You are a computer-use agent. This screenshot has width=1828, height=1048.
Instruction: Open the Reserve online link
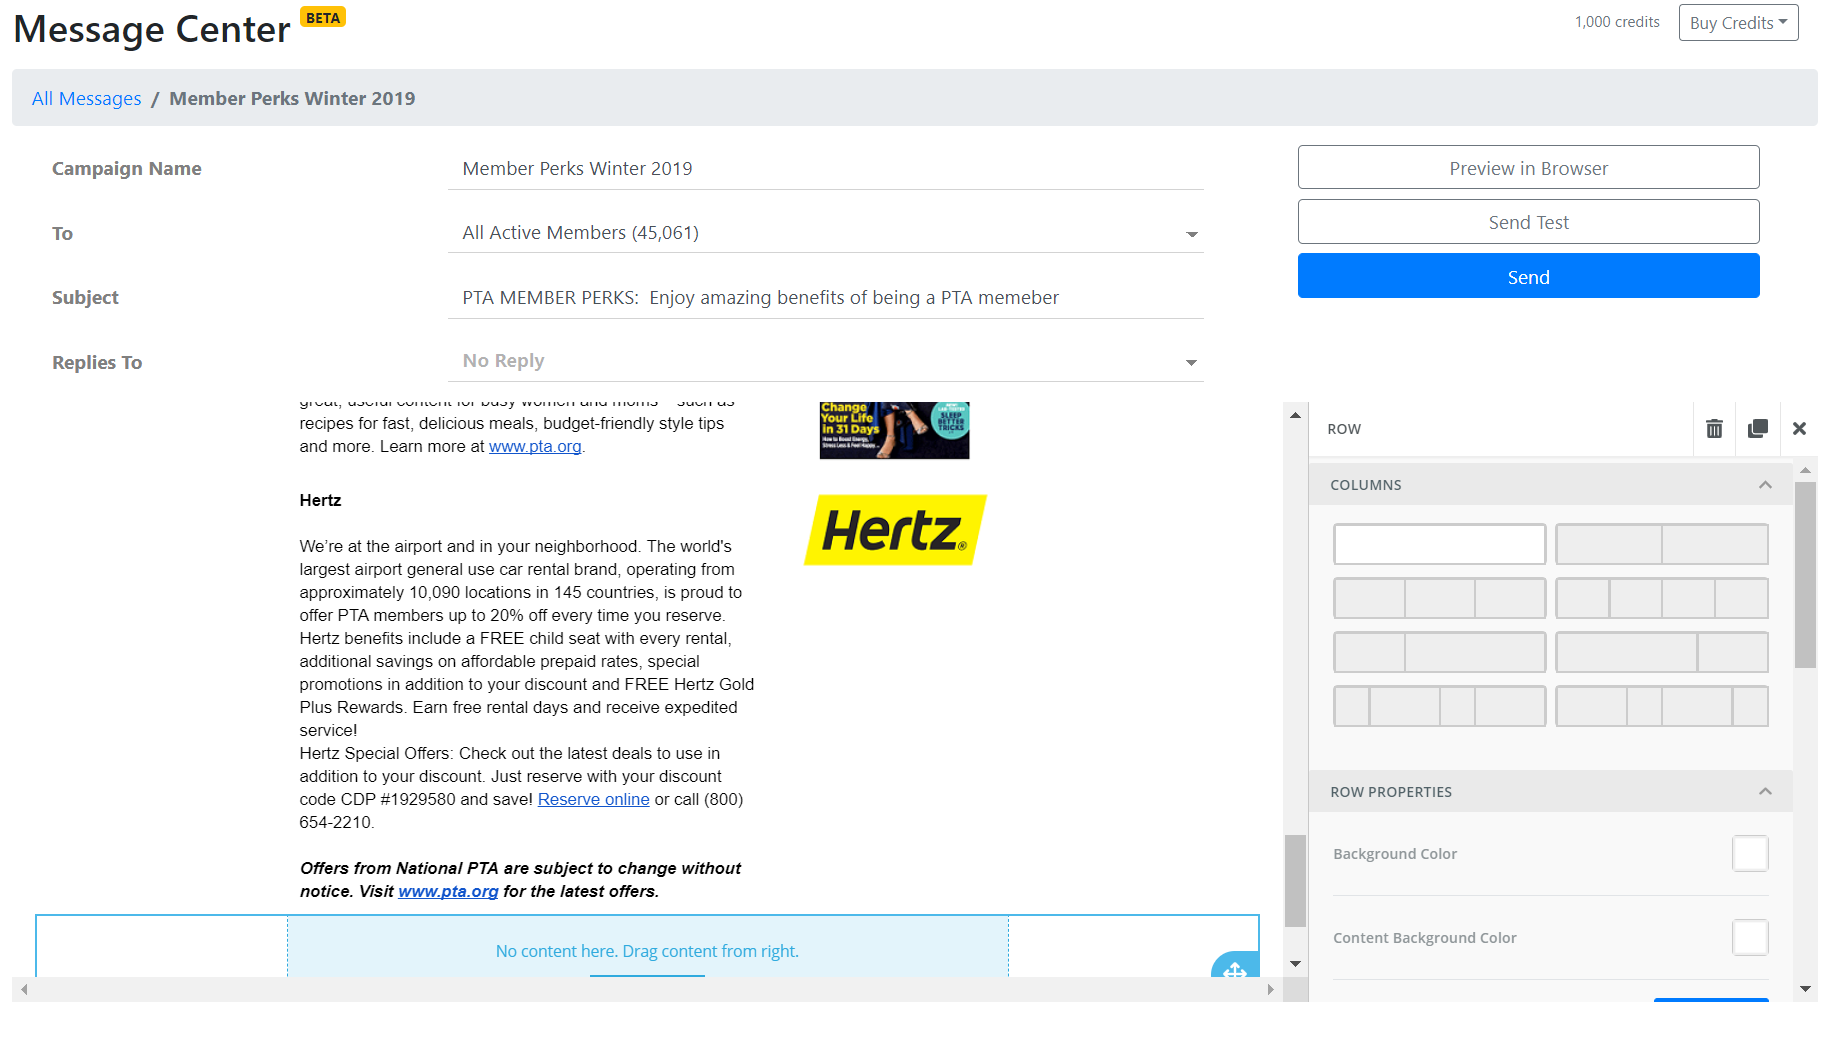(593, 800)
